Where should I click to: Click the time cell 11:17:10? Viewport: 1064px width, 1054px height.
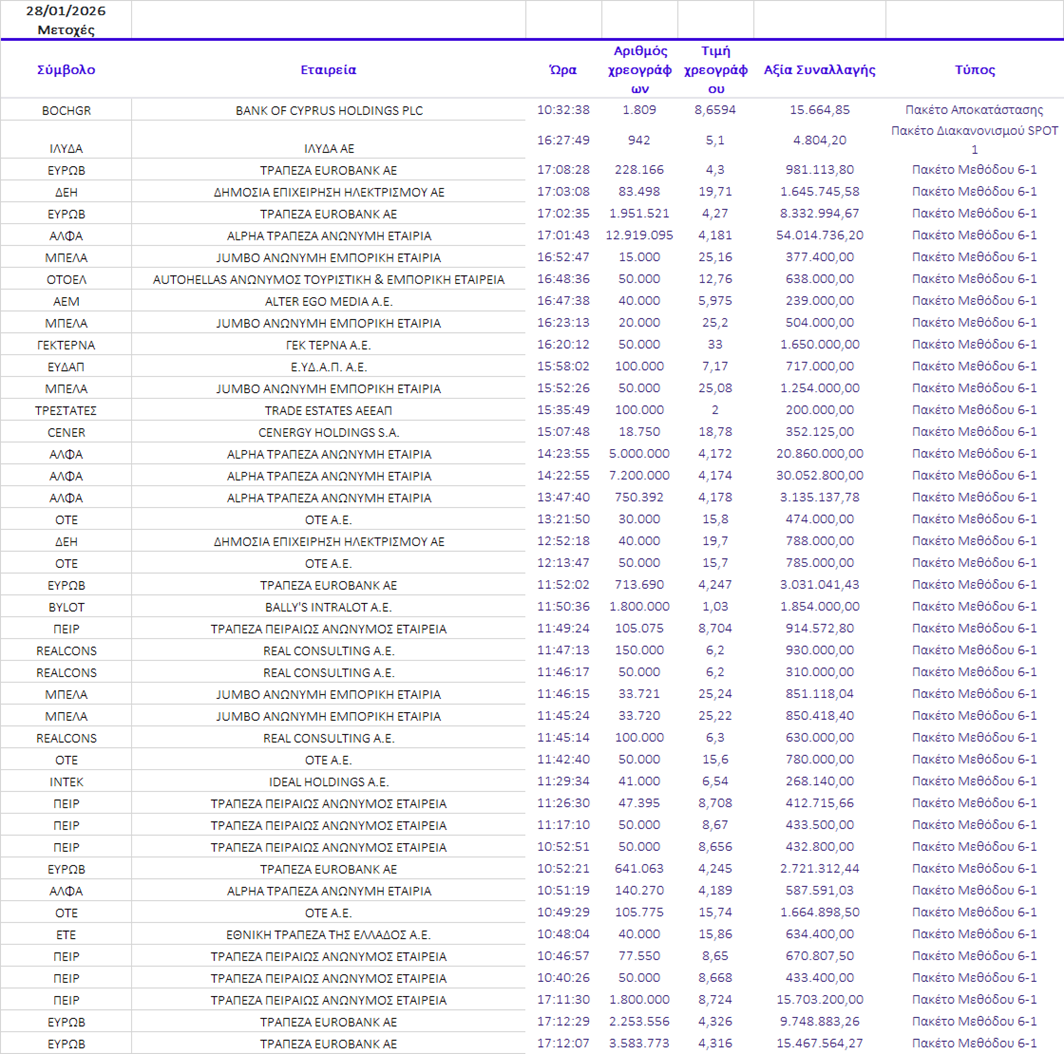point(563,825)
